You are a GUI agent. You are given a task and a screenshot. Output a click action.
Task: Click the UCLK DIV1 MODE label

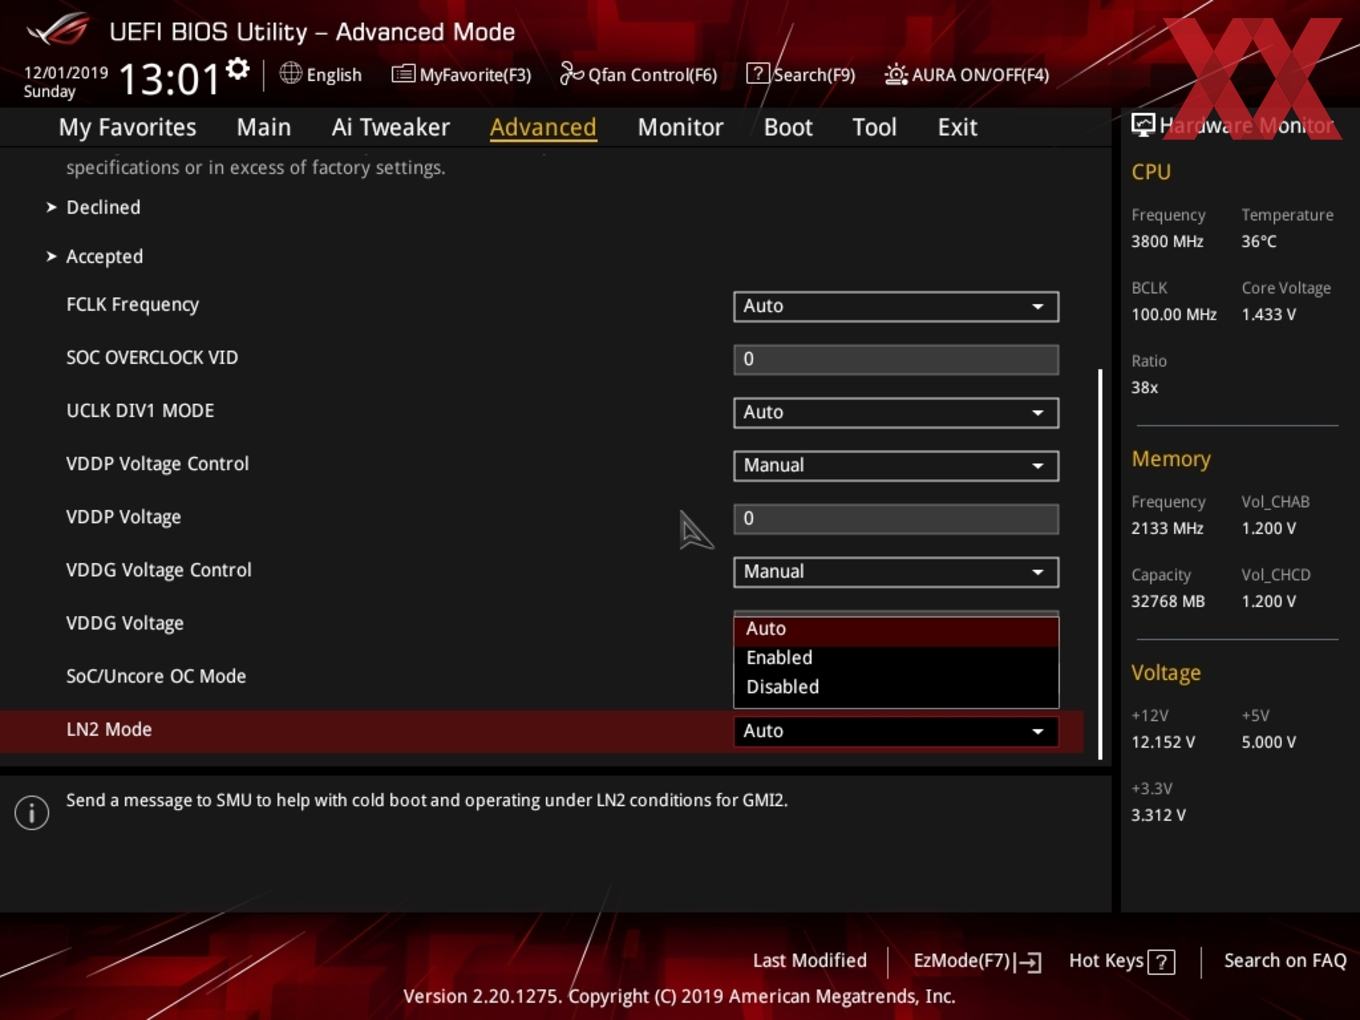pos(140,410)
